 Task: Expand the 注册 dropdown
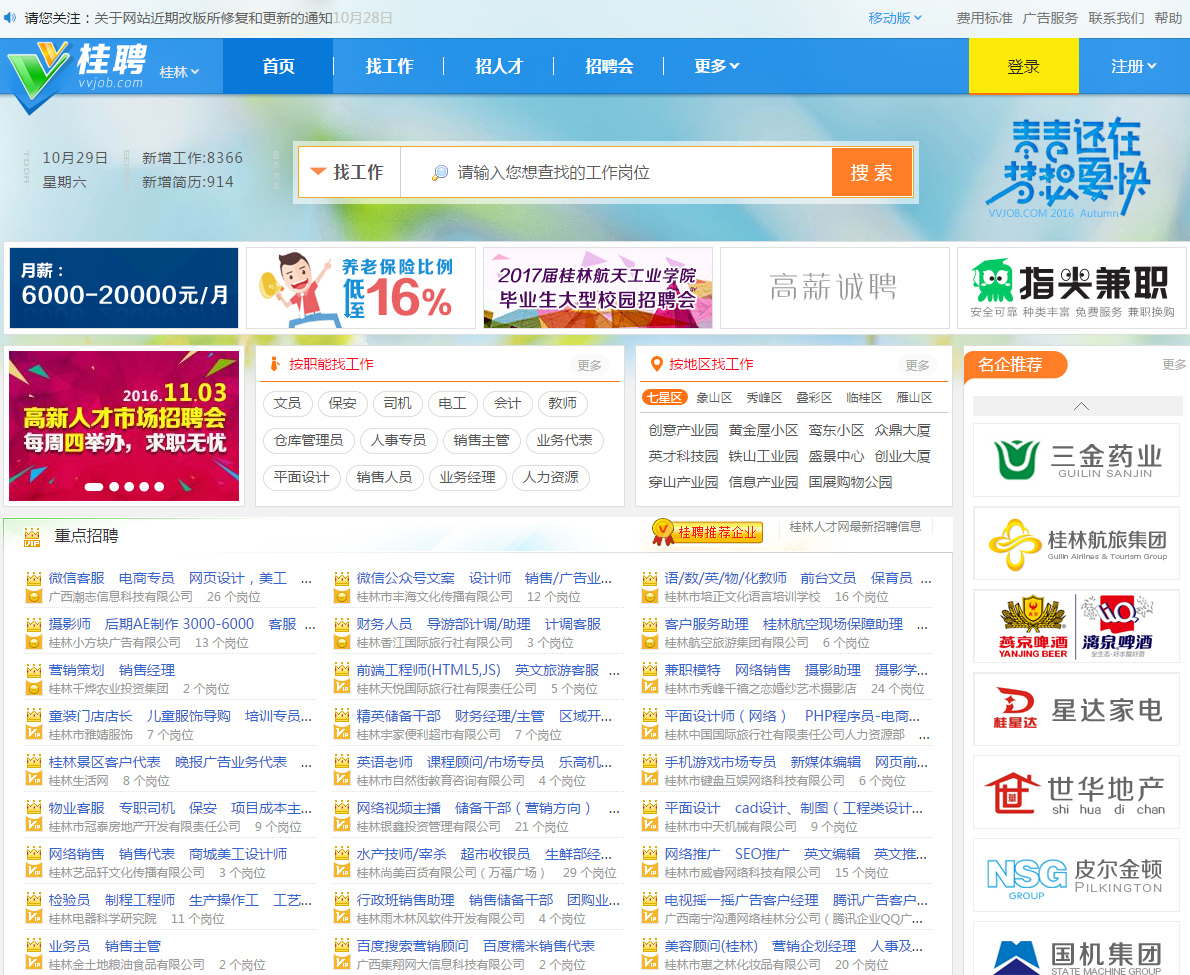1134,66
